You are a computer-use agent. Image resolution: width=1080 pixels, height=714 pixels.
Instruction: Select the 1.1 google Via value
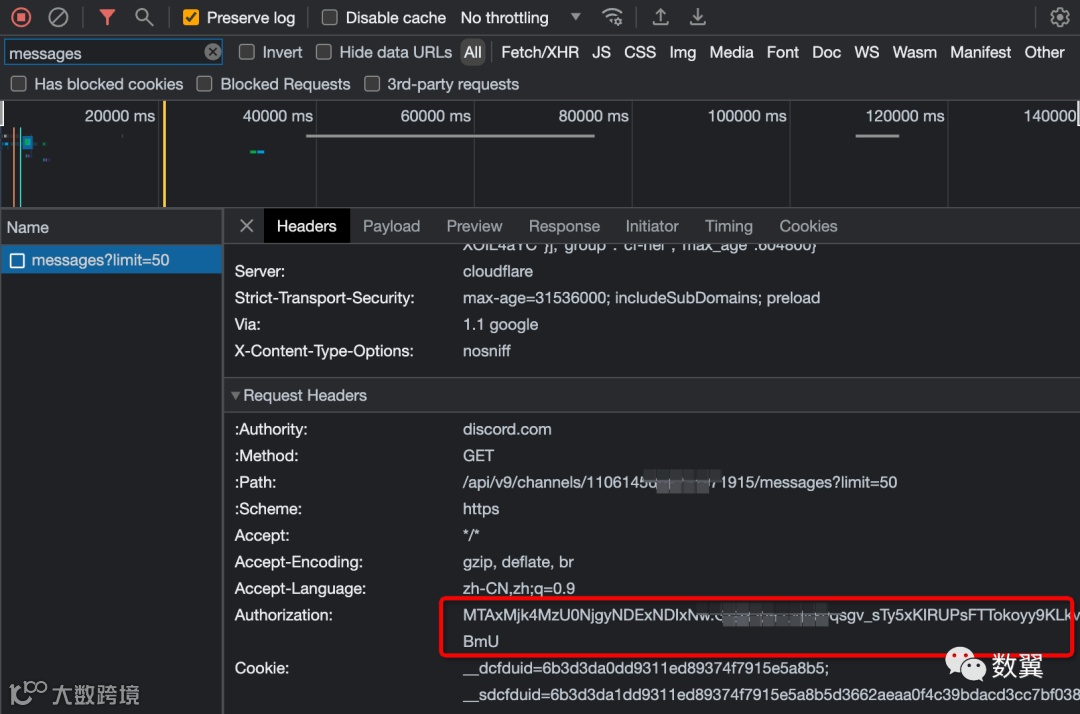500,324
